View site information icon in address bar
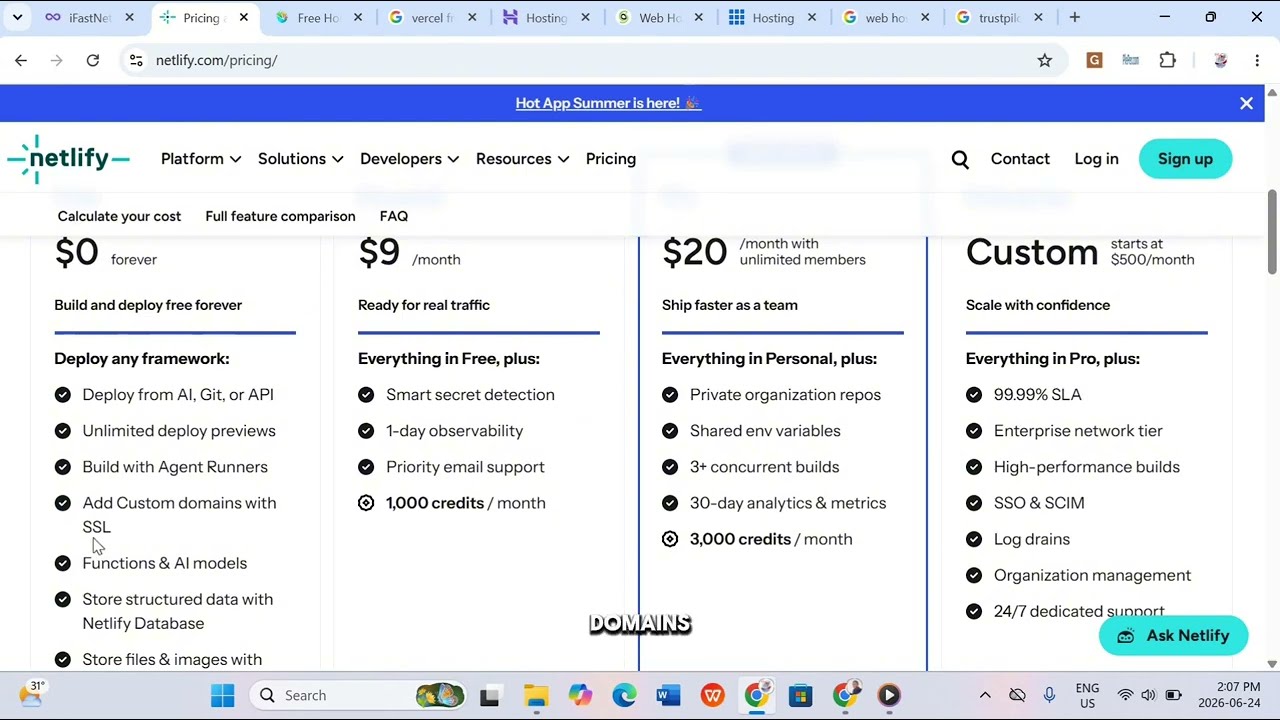Image resolution: width=1280 pixels, height=720 pixels. click(136, 60)
